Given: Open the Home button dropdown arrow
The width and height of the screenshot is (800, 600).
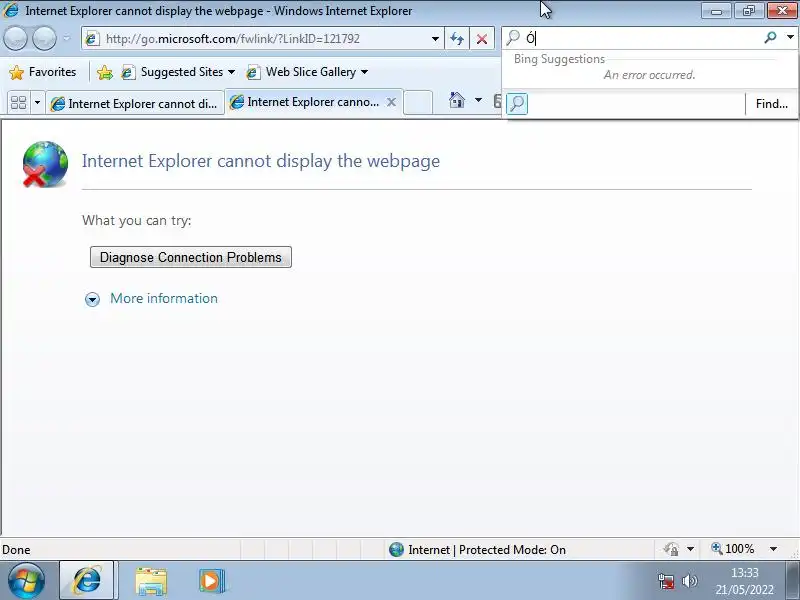Looking at the screenshot, I should 478,100.
